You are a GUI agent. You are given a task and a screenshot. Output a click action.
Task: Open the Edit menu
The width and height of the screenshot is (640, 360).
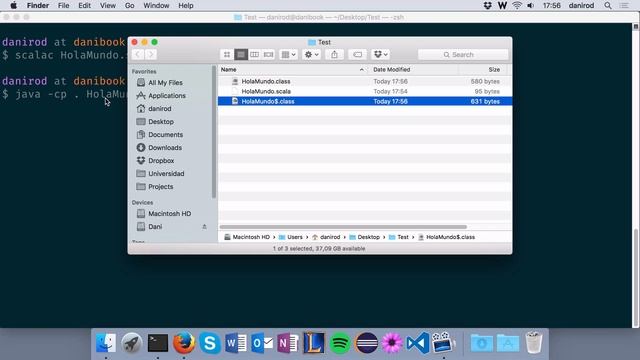84,6
